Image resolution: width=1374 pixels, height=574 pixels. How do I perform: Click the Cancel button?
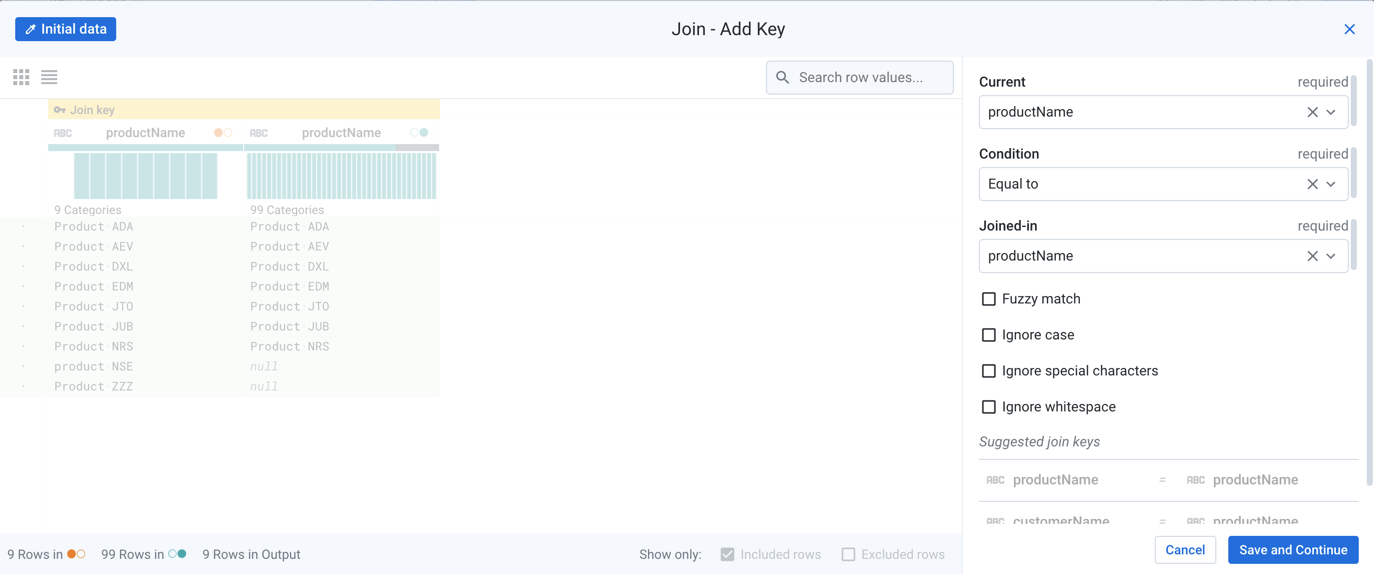pyautogui.click(x=1185, y=550)
